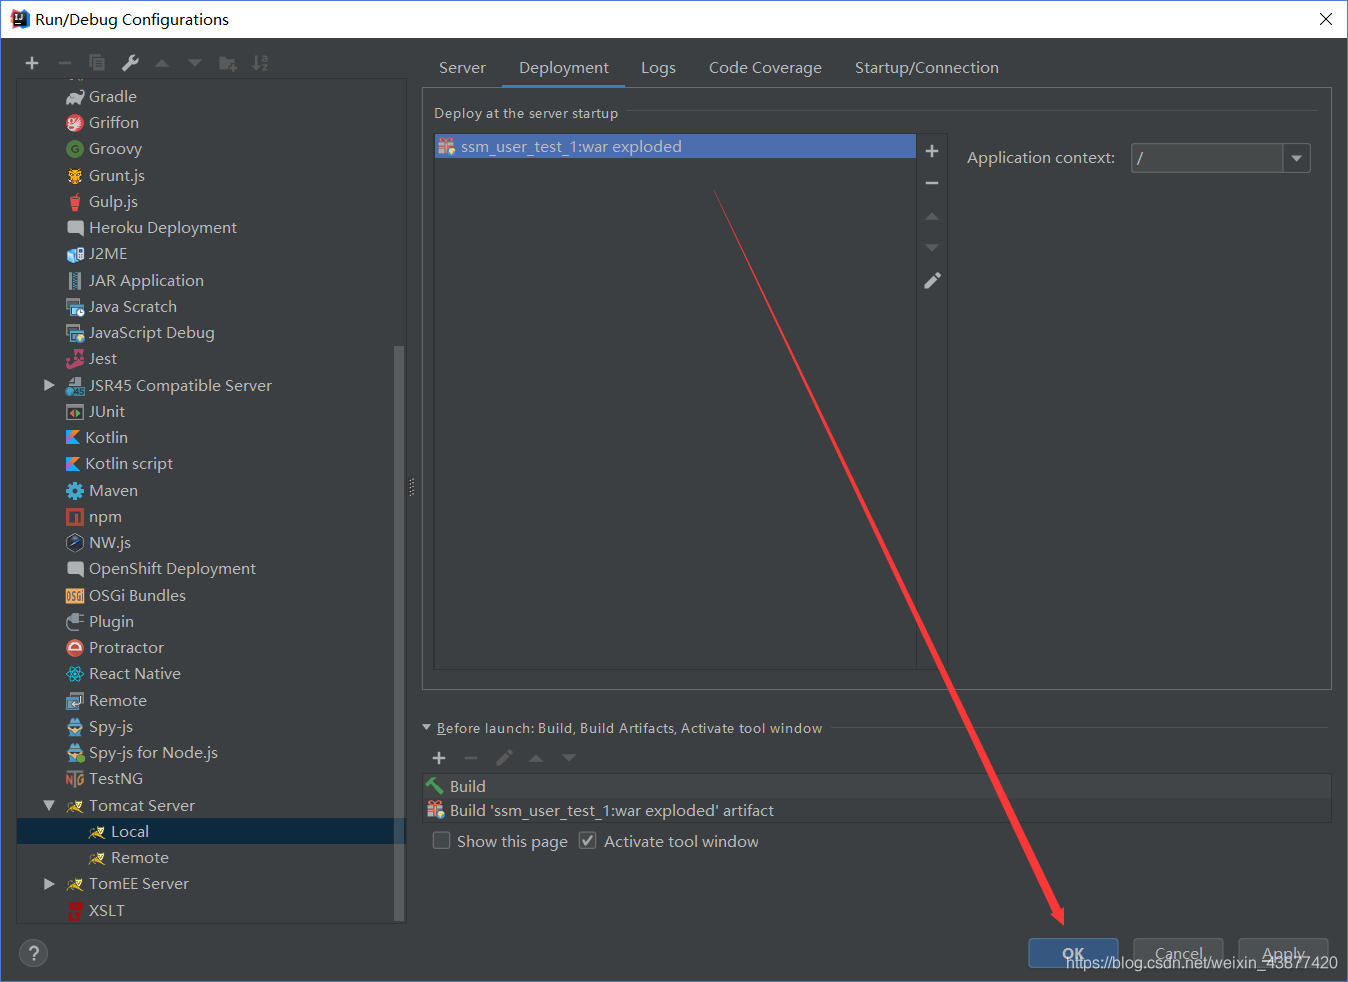The height and width of the screenshot is (982, 1348).
Task: Remove selected artifact from deployment list
Action: tap(932, 183)
